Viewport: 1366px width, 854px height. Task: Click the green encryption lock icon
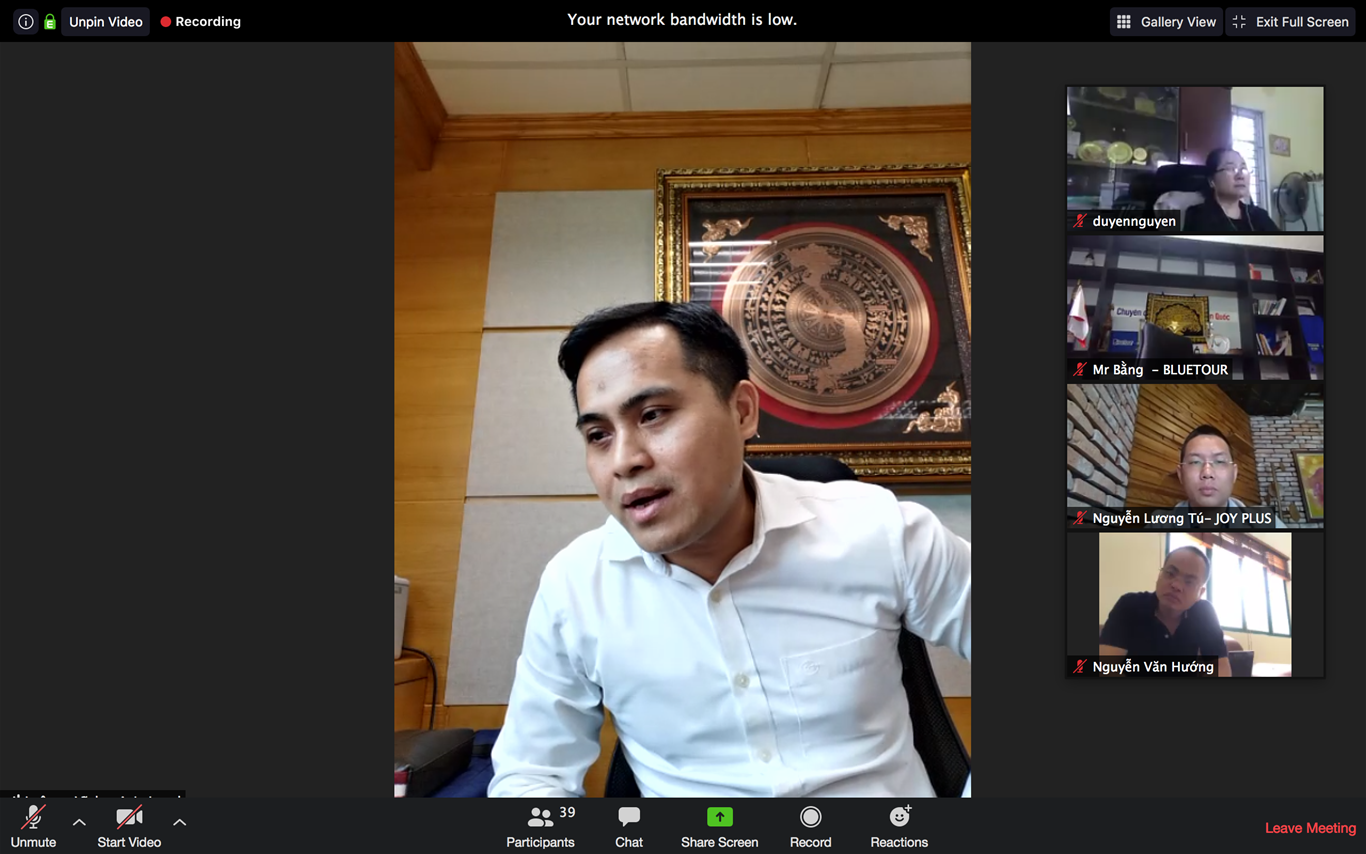[x=49, y=21]
